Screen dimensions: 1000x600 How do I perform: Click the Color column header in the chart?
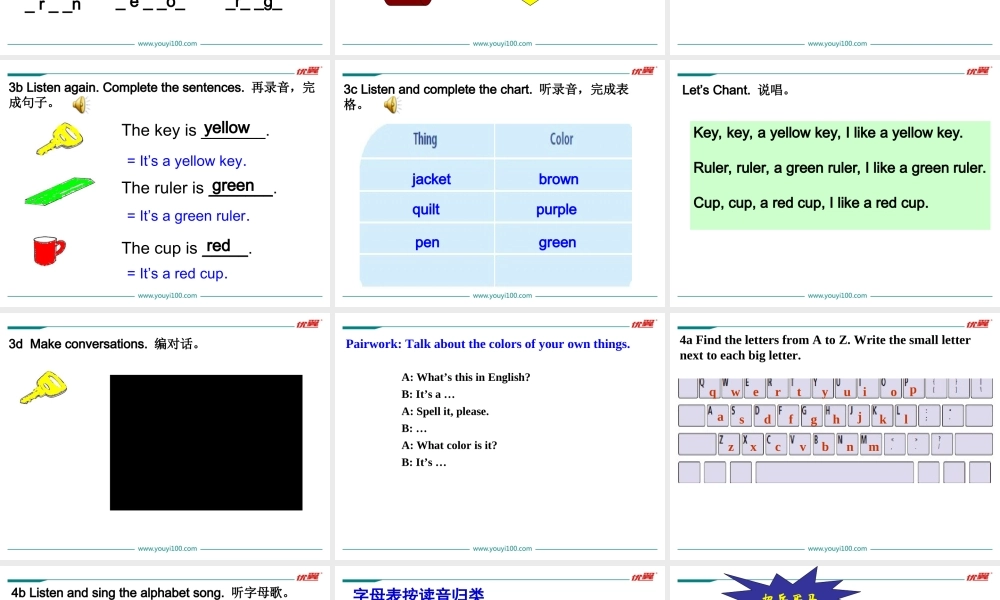pyautogui.click(x=562, y=140)
